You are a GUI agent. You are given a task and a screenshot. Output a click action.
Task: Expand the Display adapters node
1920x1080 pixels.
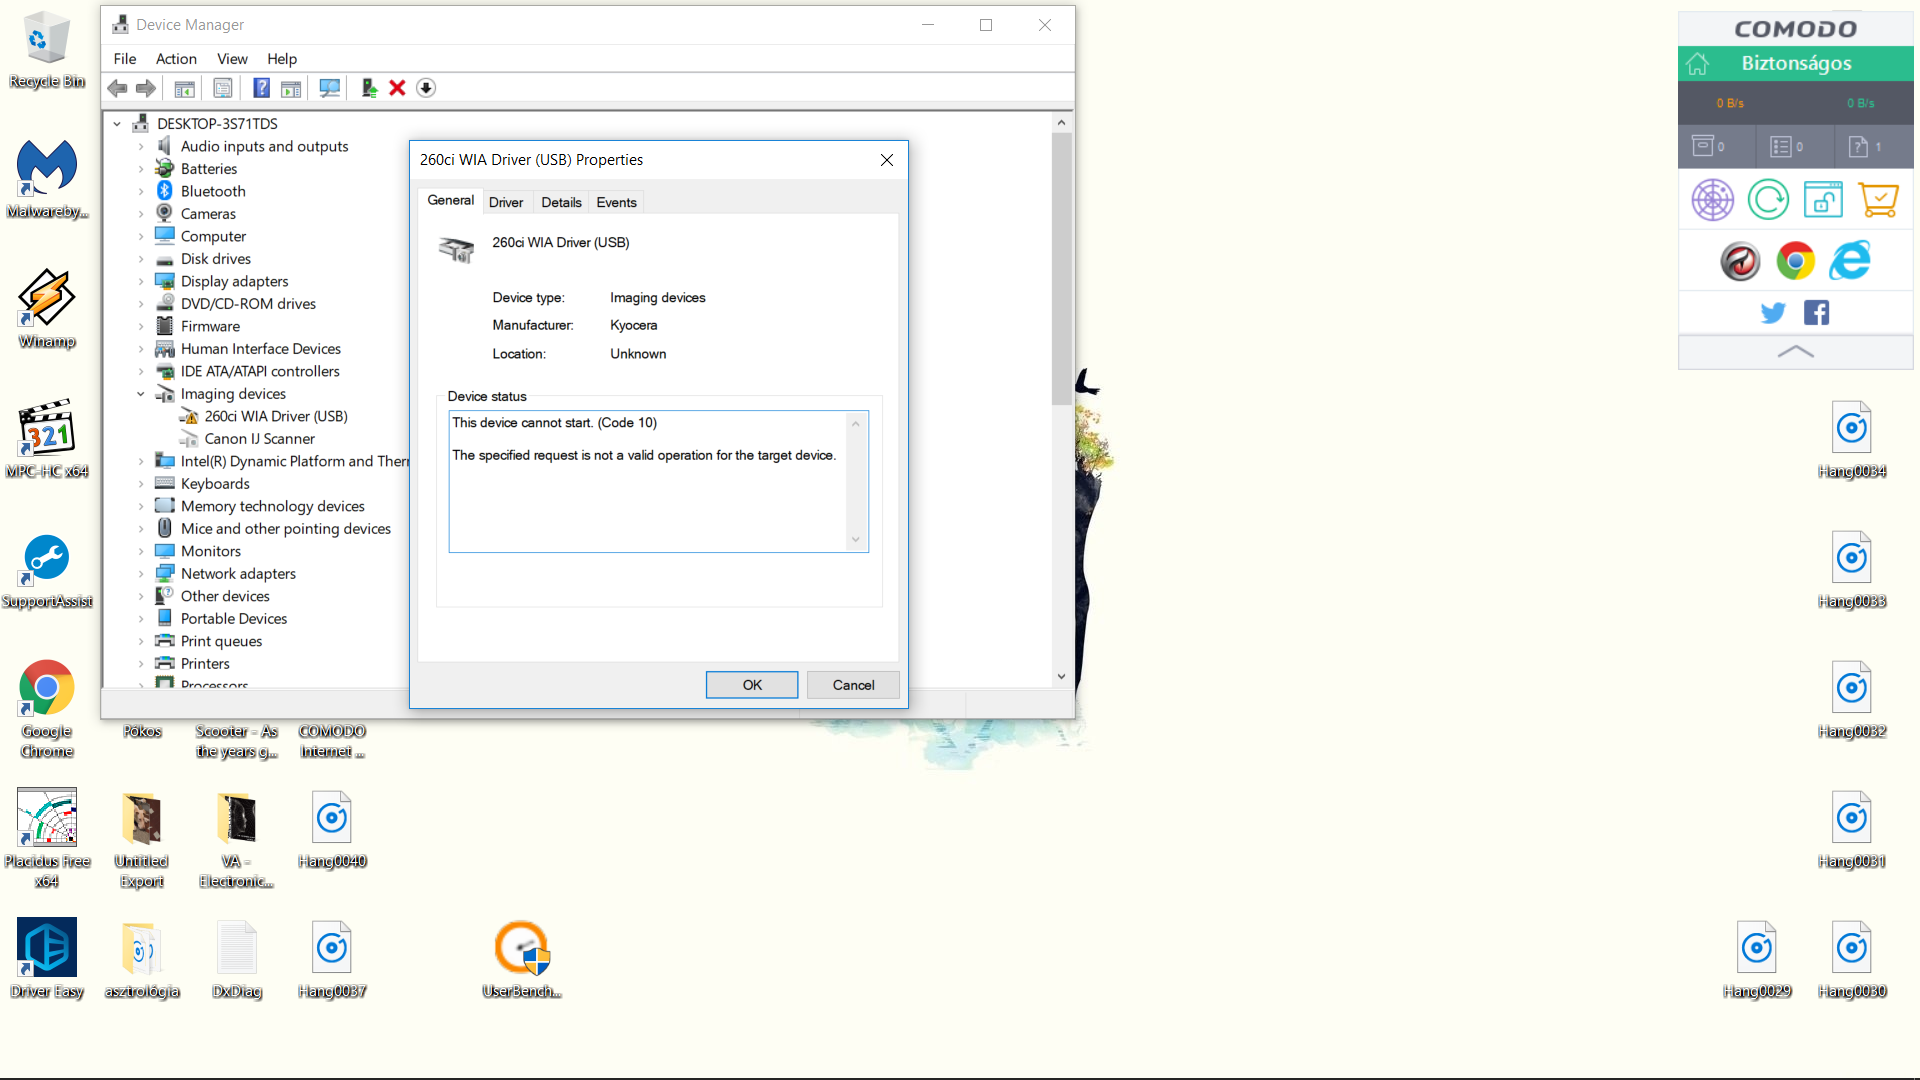tap(141, 282)
